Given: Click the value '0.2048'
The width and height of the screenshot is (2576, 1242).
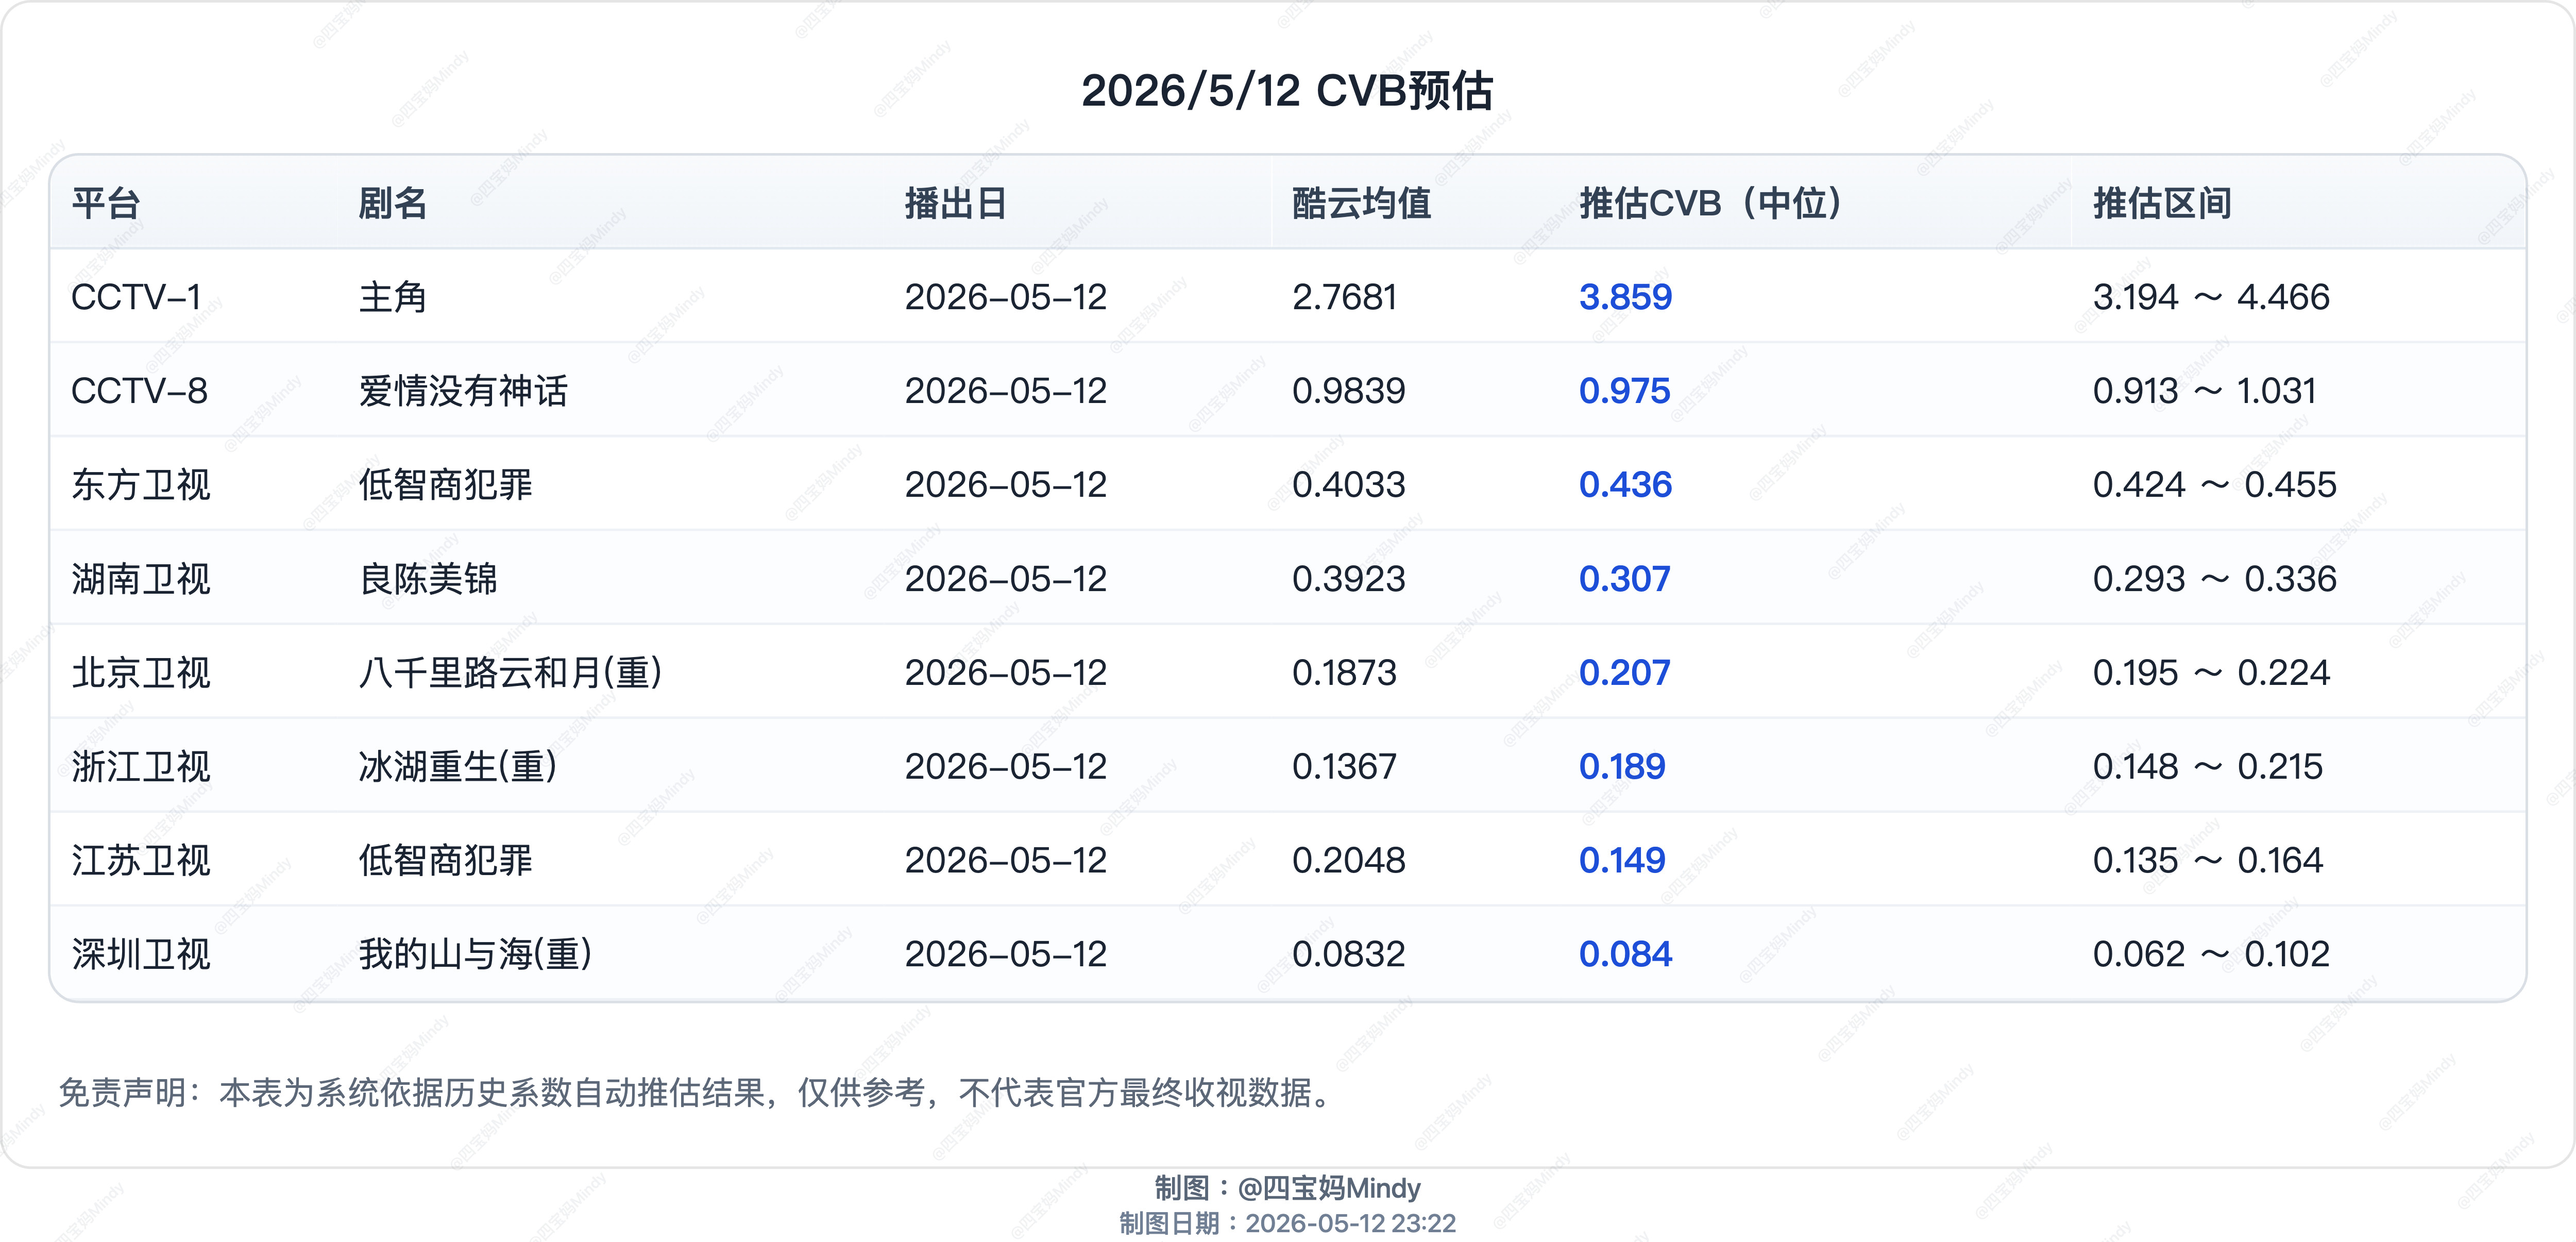Looking at the screenshot, I should pos(1348,861).
